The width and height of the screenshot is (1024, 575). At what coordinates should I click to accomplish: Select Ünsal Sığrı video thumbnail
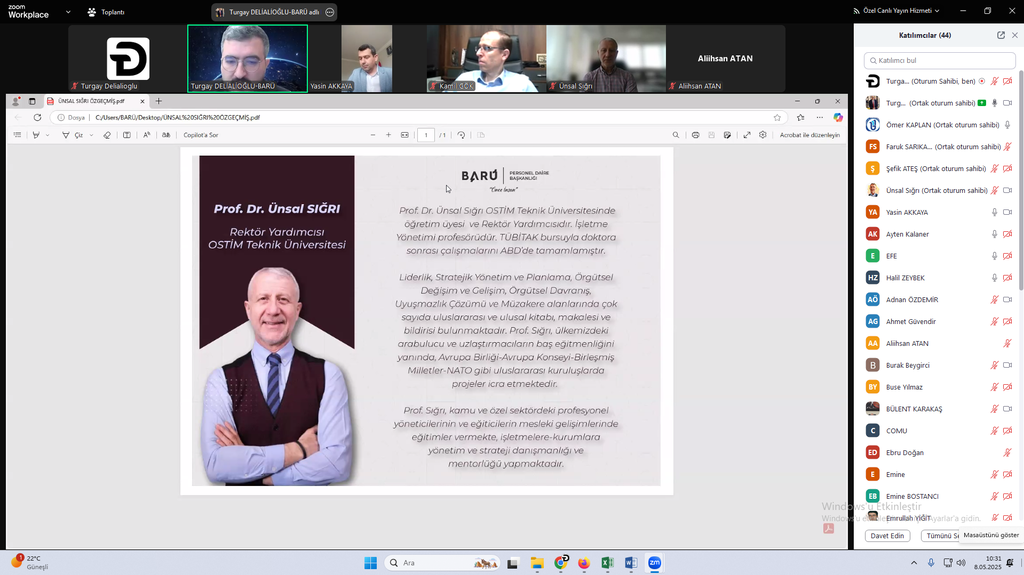pyautogui.click(x=606, y=58)
